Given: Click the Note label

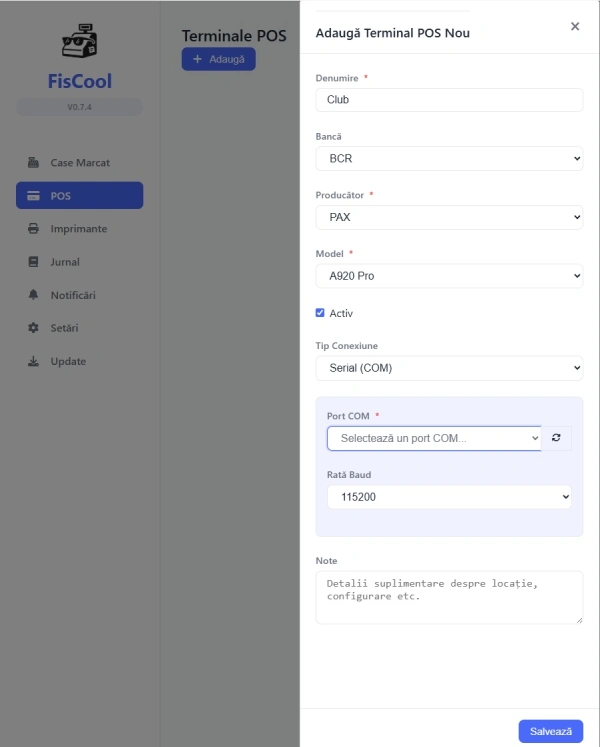Looking at the screenshot, I should tap(326, 561).
